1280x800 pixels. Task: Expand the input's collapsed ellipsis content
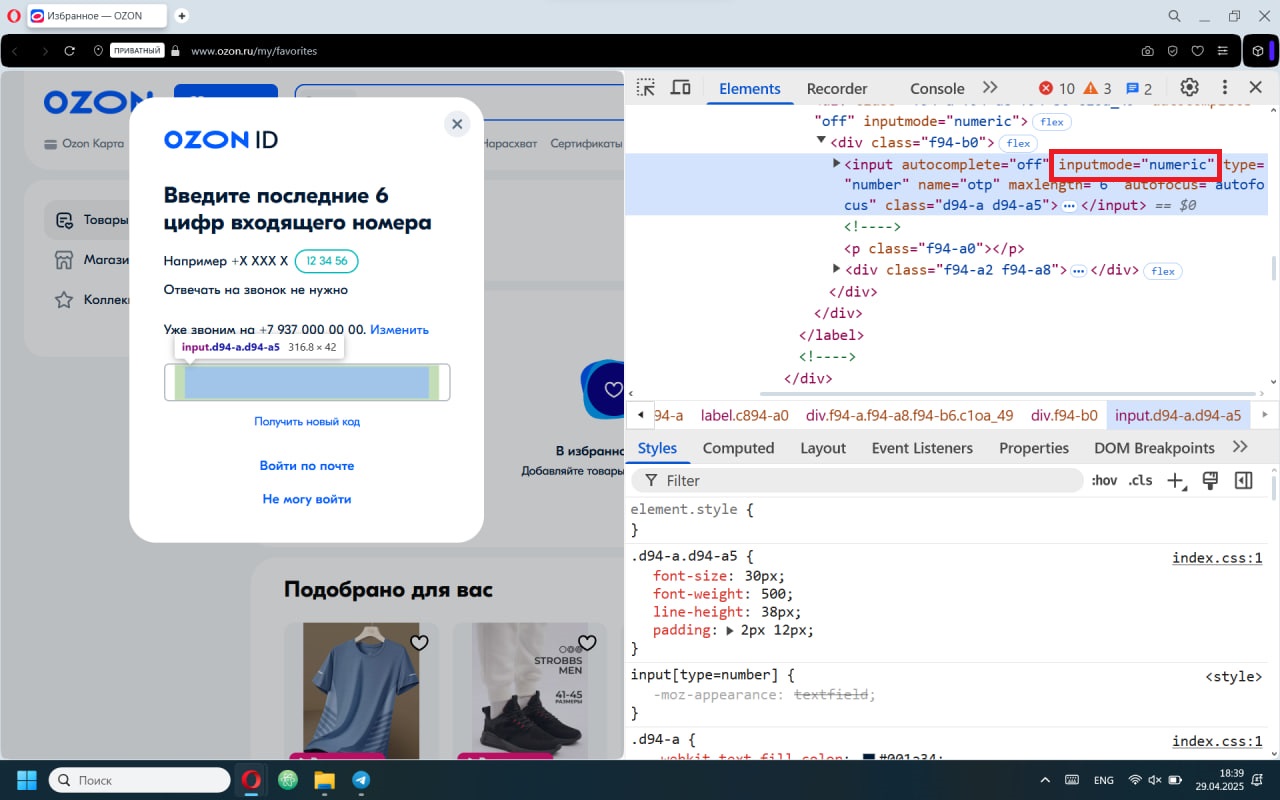tap(1069, 206)
